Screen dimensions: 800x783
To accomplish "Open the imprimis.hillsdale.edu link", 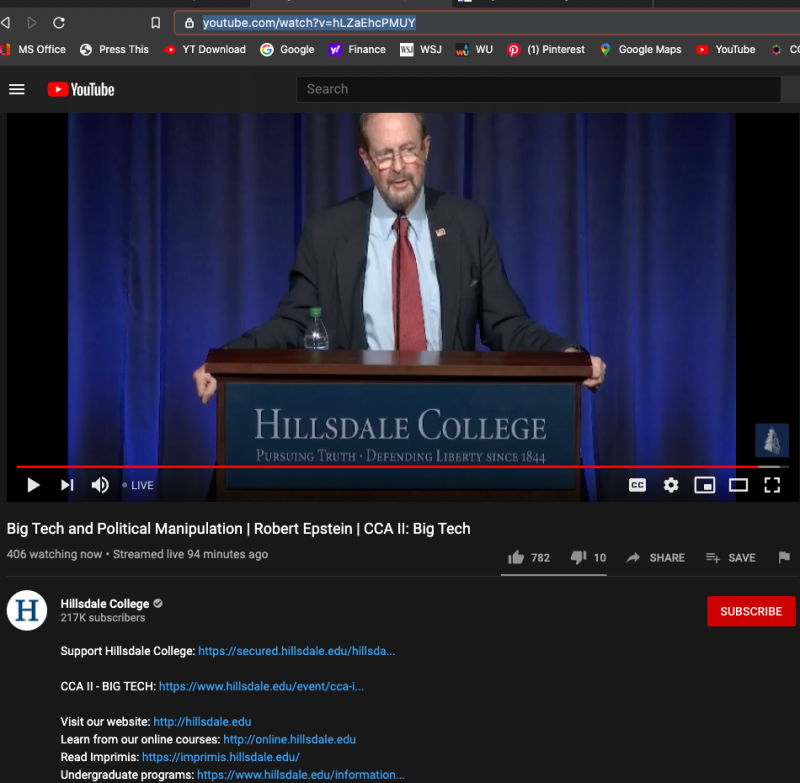I will pyautogui.click(x=220, y=757).
